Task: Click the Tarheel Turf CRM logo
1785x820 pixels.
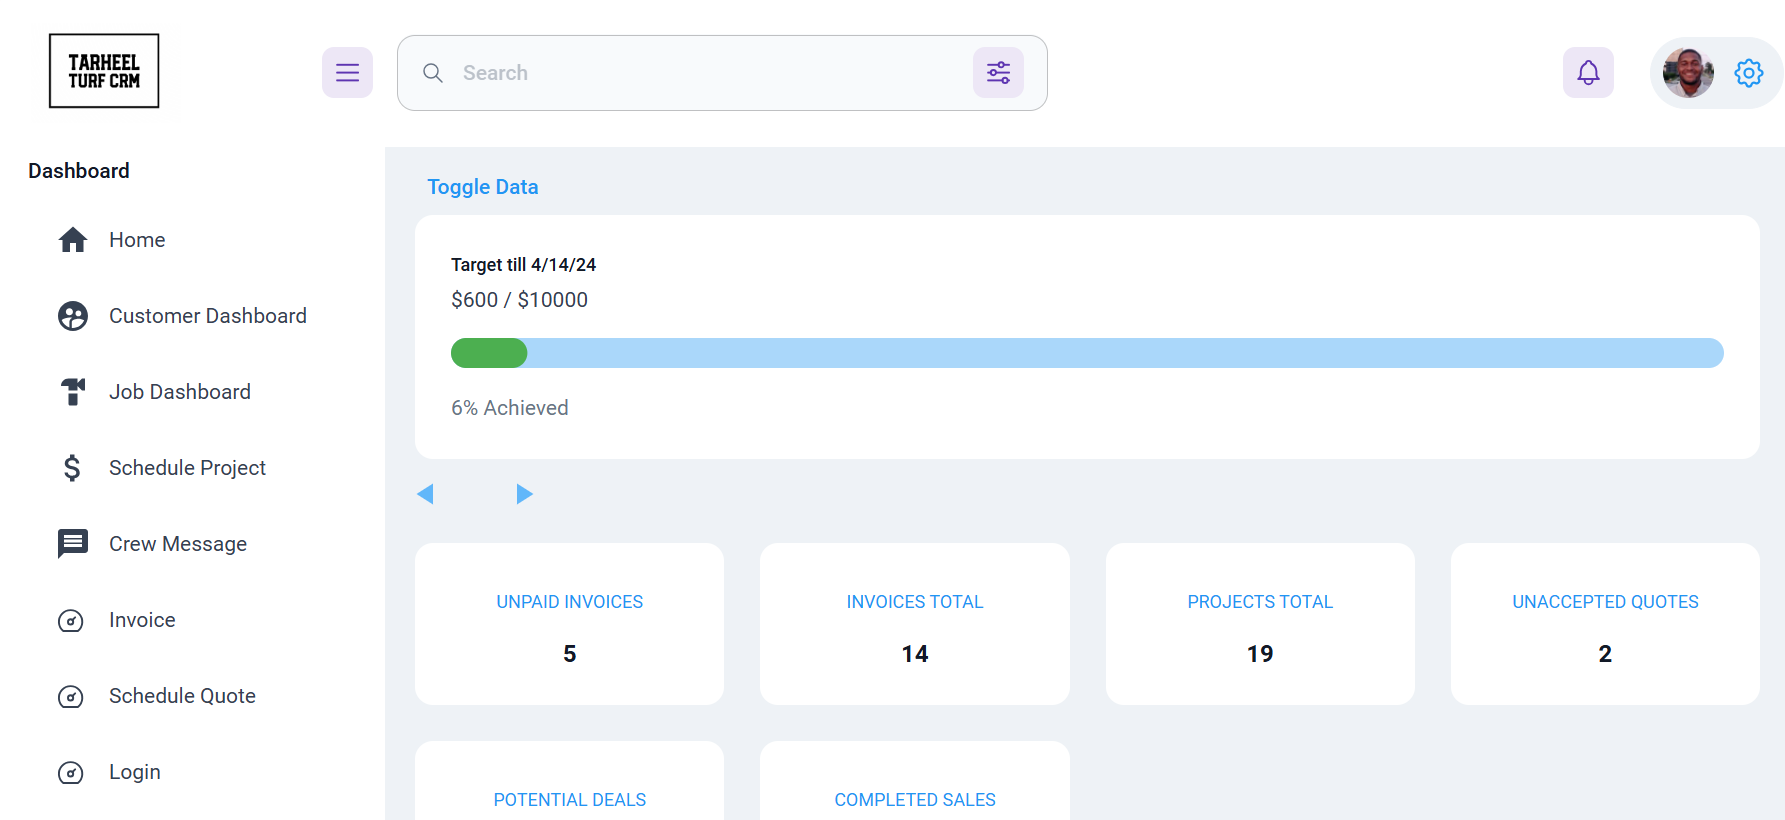Action: [104, 71]
